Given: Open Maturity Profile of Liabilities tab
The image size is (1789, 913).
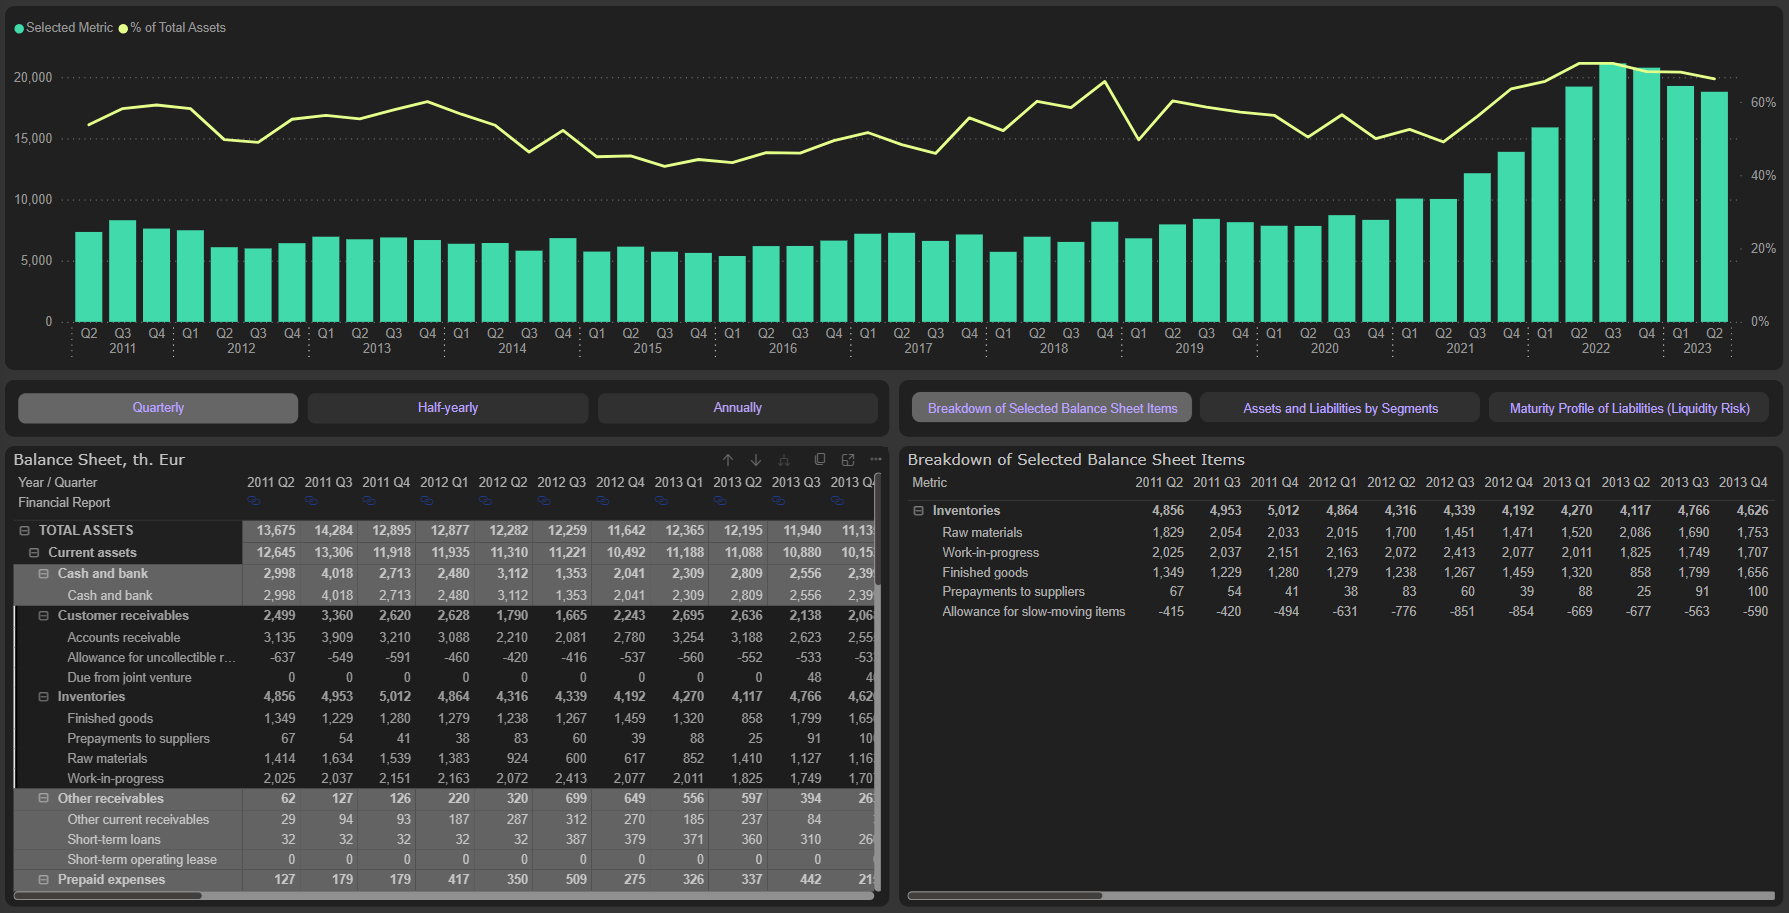Looking at the screenshot, I should click(x=1629, y=408).
